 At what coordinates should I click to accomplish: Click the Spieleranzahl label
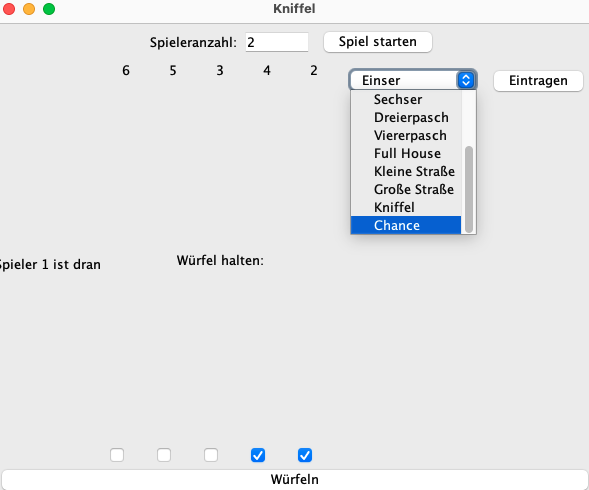pyautogui.click(x=193, y=42)
